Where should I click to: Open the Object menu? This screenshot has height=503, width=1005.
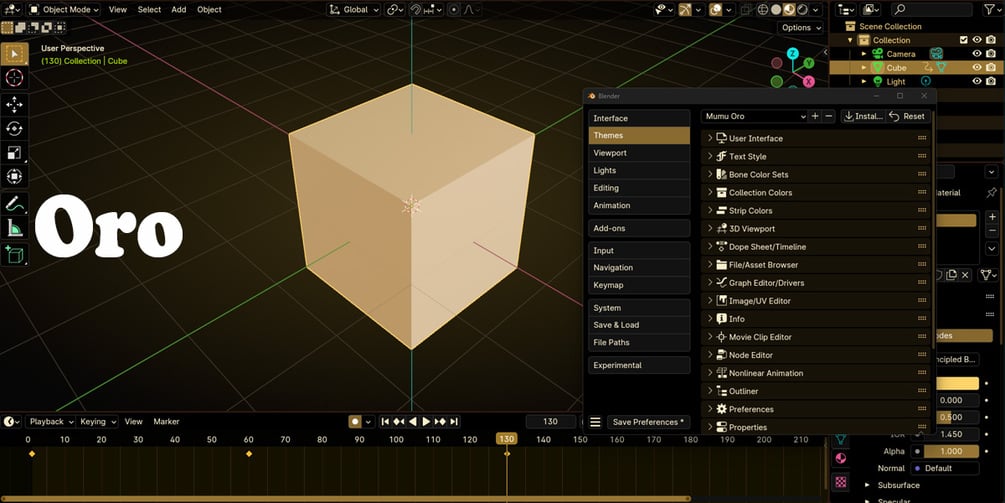(x=209, y=10)
